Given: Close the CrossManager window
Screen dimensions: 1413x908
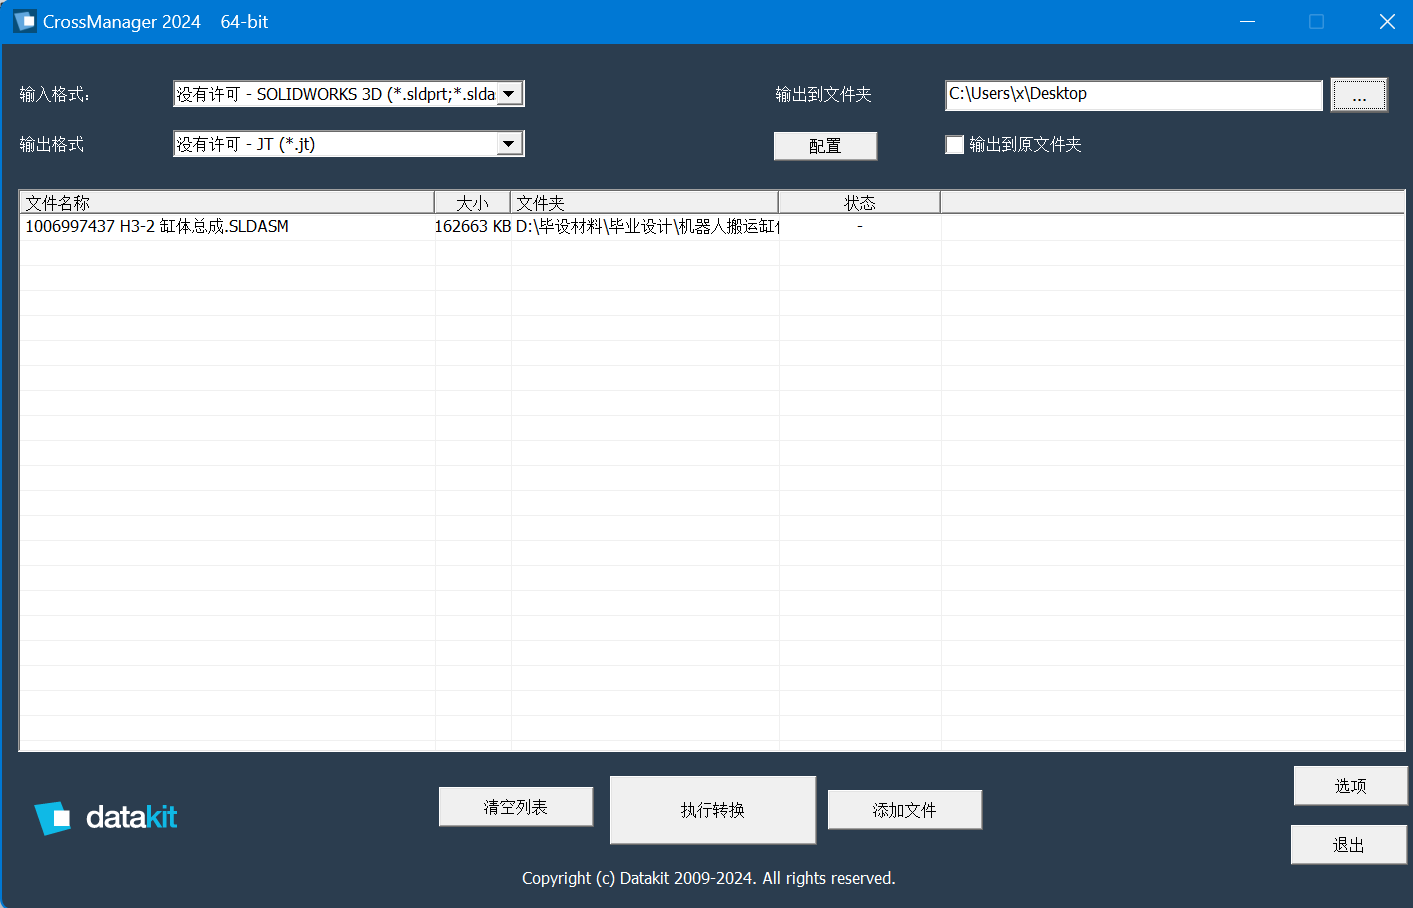Looking at the screenshot, I should pos(1387,22).
